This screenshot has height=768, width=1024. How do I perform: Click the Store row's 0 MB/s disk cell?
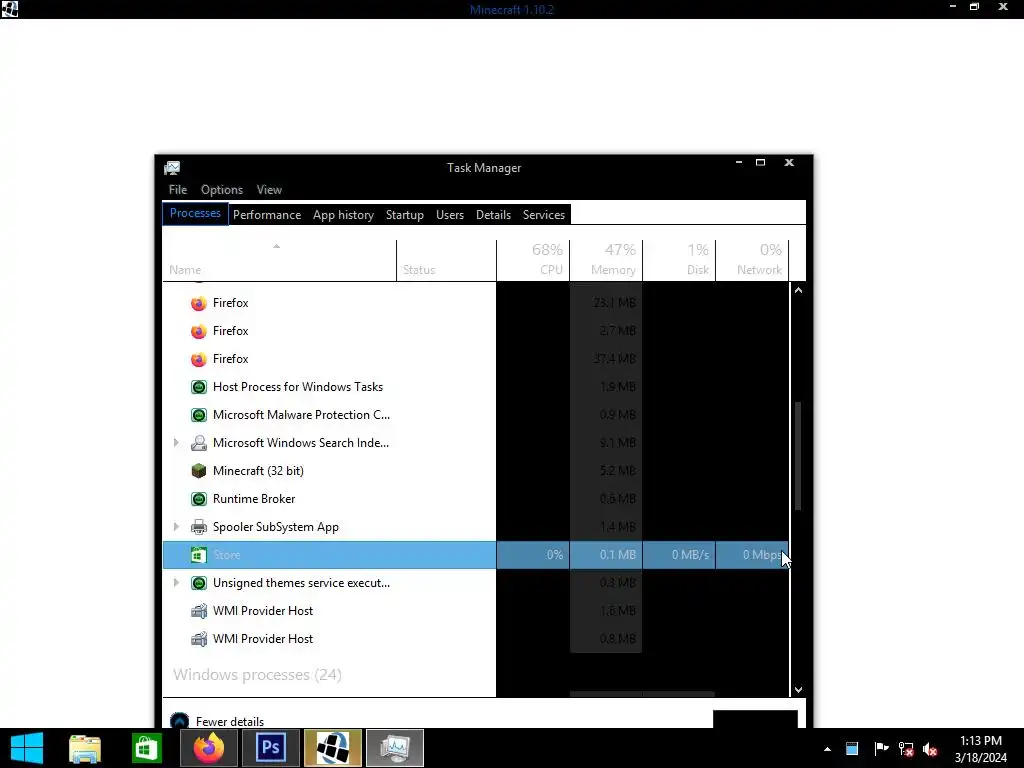(x=679, y=555)
